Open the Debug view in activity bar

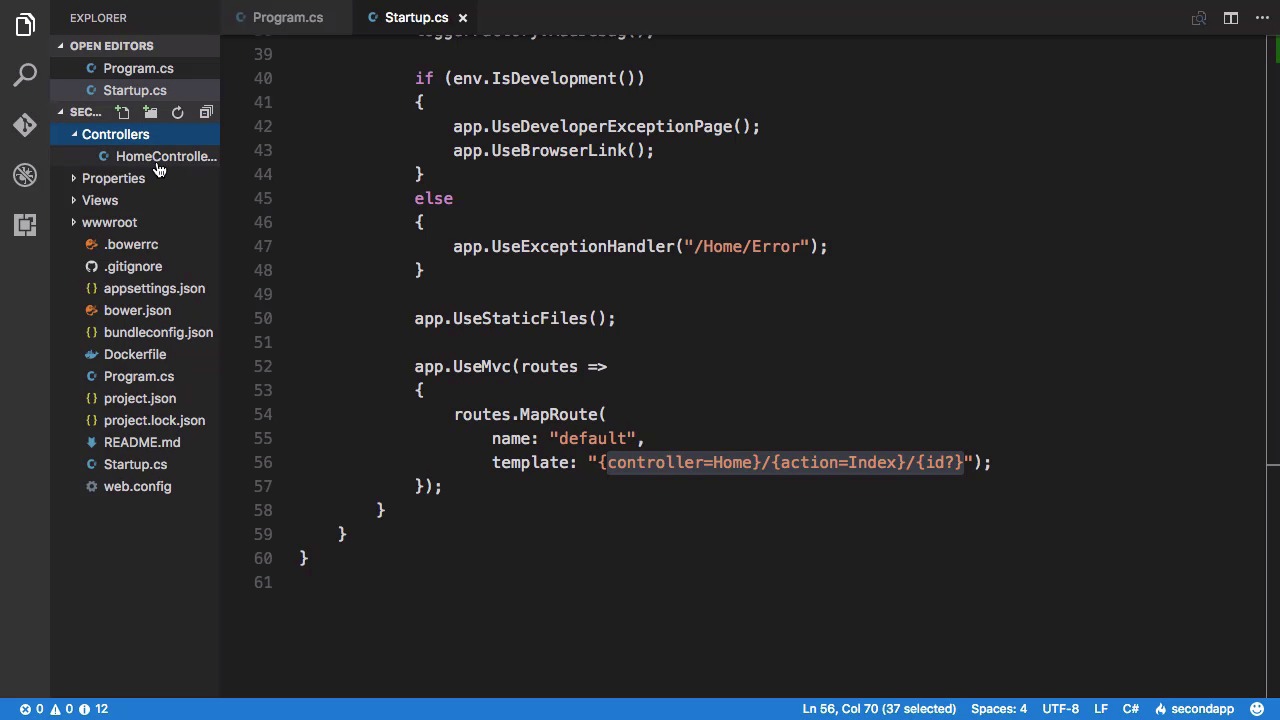point(25,175)
